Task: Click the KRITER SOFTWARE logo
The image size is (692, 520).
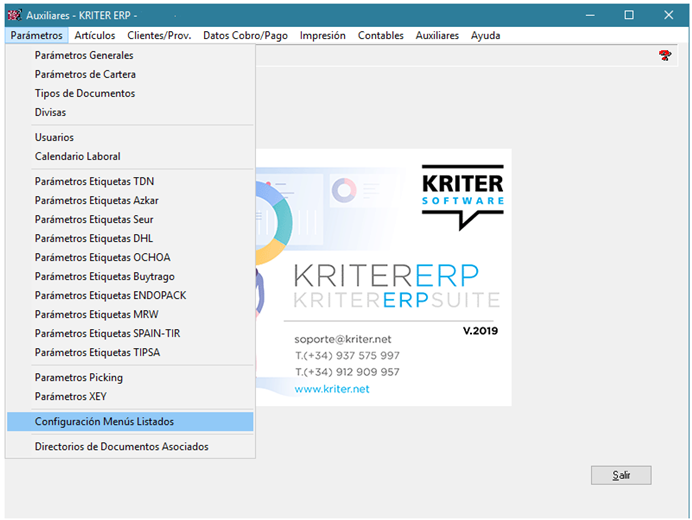Action: (x=463, y=197)
